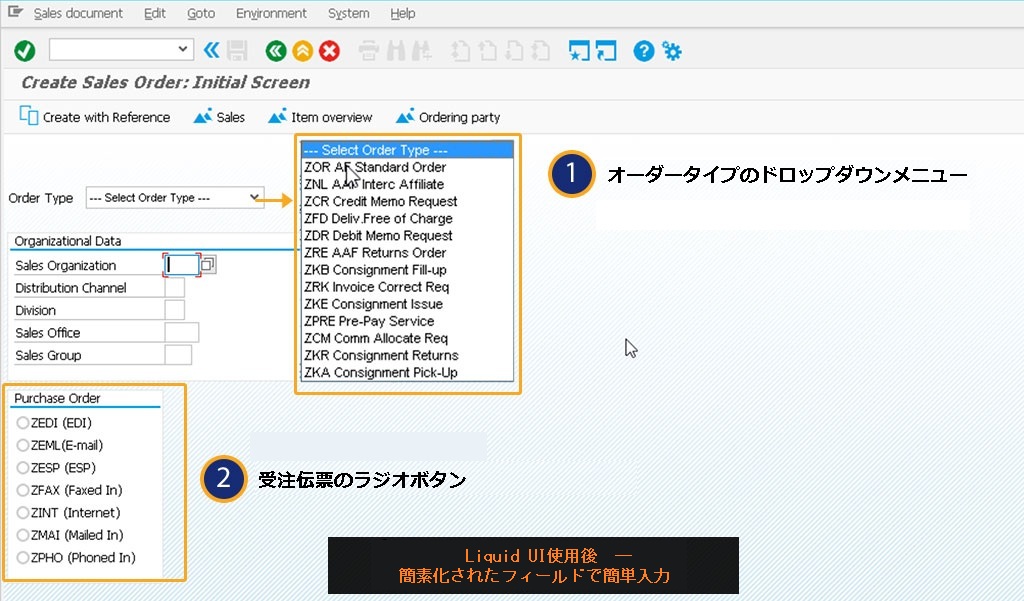Expand the Order Type dropdown
The height and width of the screenshot is (601, 1024).
255,198
